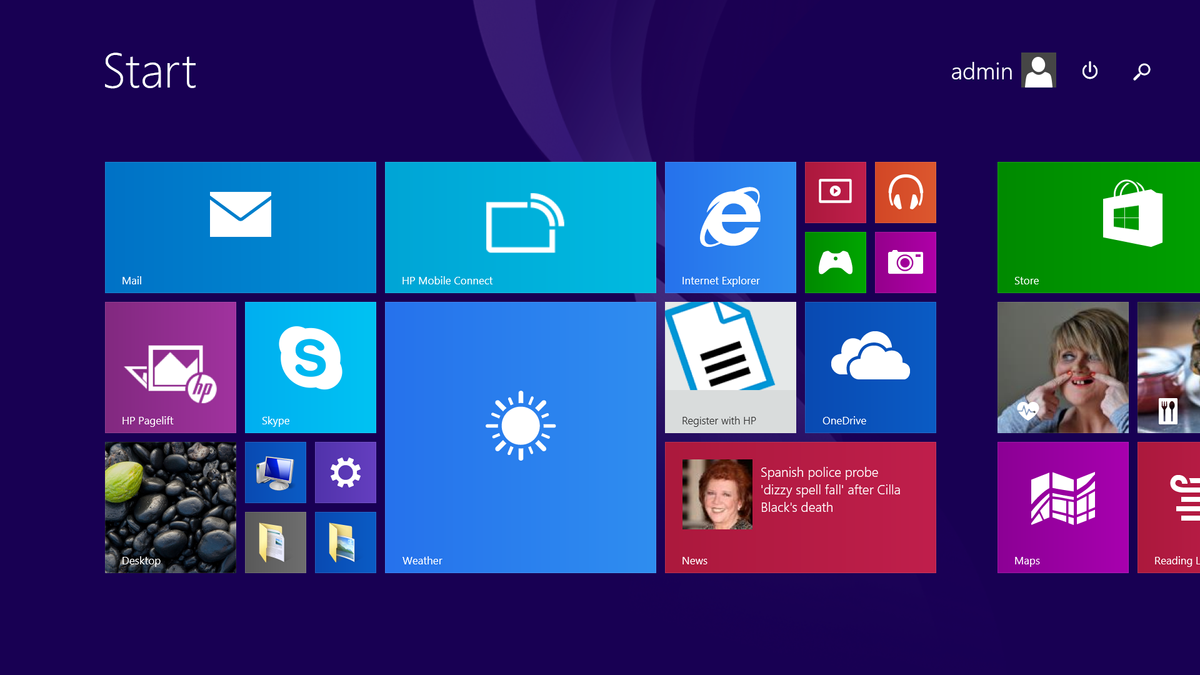Image resolution: width=1200 pixels, height=675 pixels.
Task: Open Register with HP
Action: click(730, 367)
